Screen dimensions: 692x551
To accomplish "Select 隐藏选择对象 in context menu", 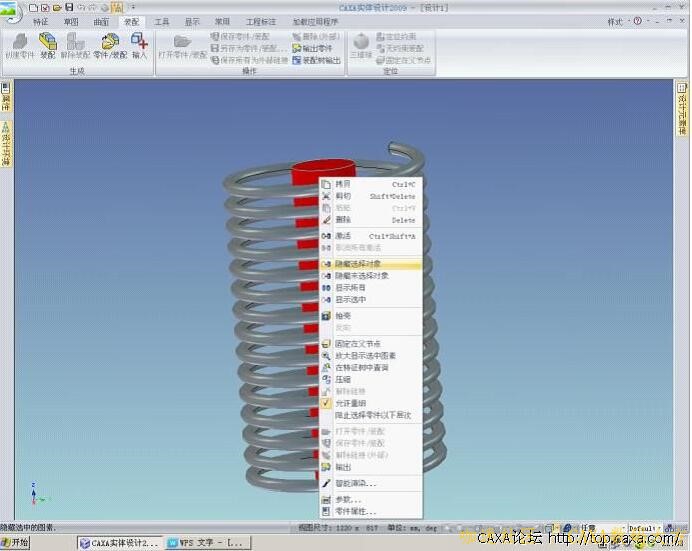I will [357, 263].
